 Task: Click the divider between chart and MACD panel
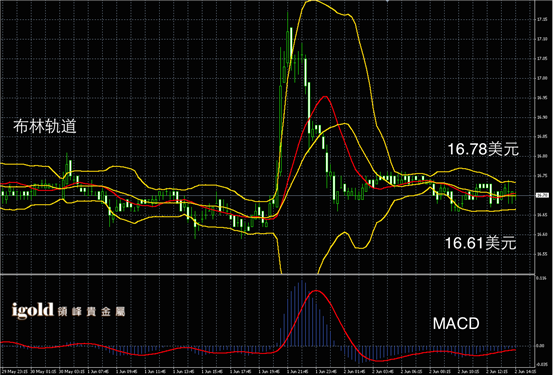coord(268,274)
